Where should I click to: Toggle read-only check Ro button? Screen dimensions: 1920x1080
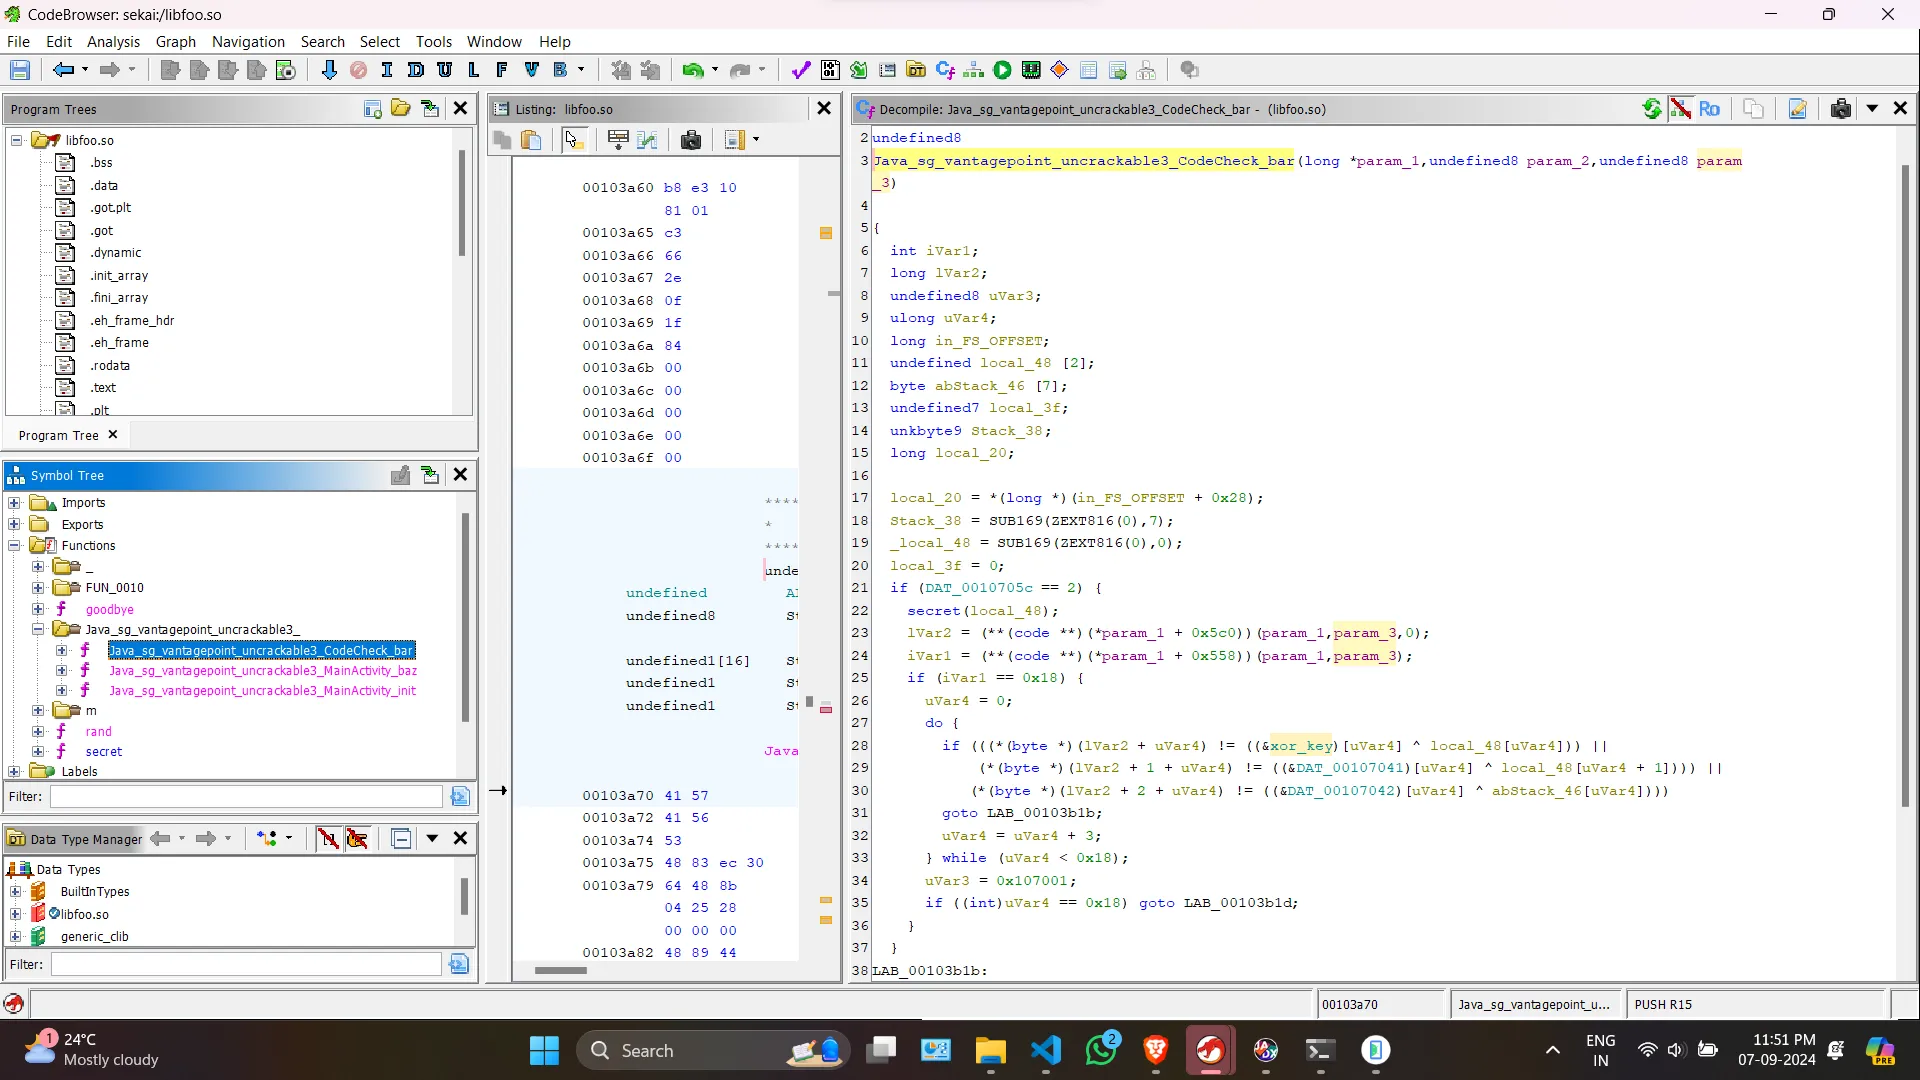click(1709, 109)
